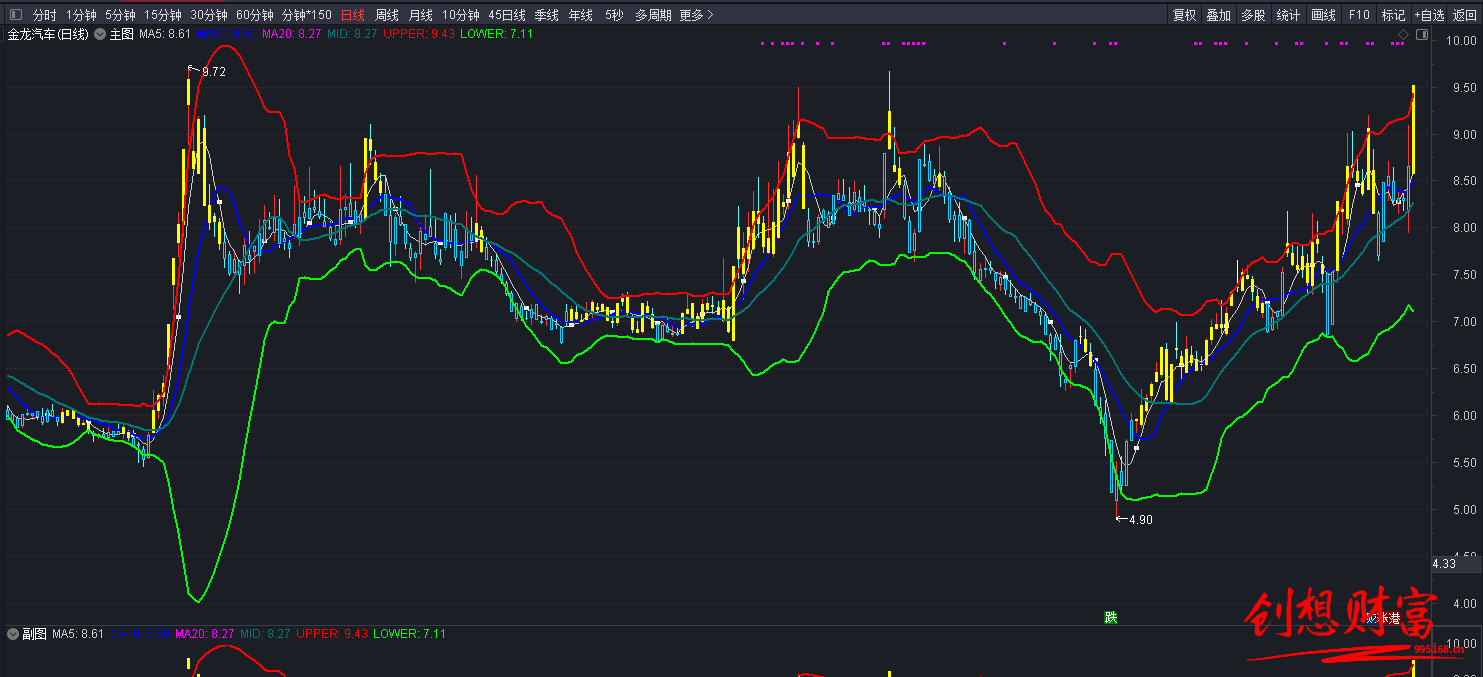
Task: Click the 标记 mark button
Action: [1393, 15]
